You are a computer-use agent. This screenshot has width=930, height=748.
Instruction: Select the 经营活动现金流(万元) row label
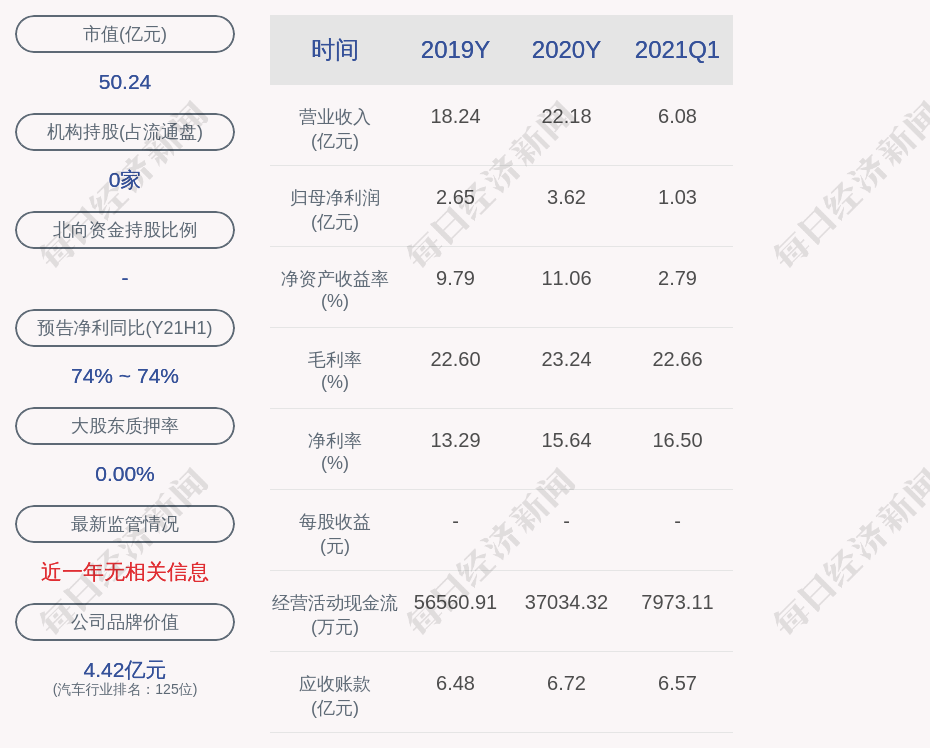tap(335, 615)
